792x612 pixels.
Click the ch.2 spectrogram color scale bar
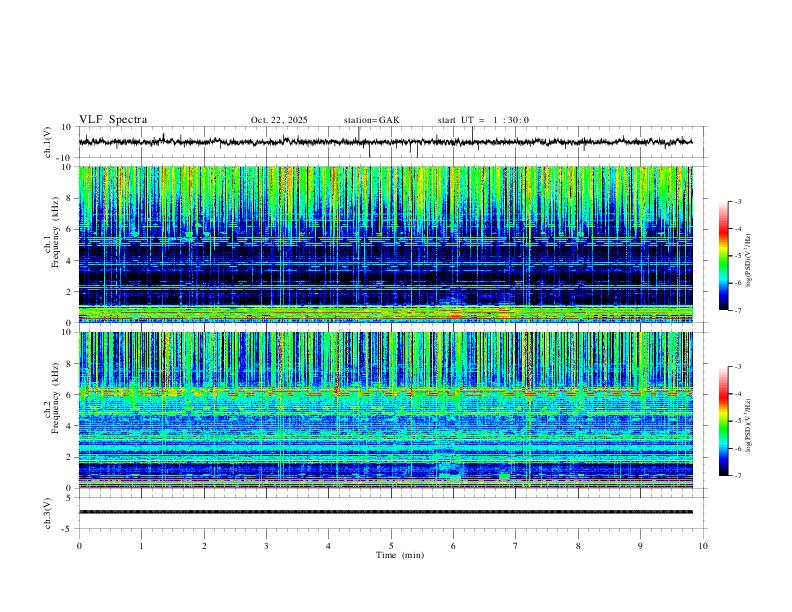click(723, 421)
